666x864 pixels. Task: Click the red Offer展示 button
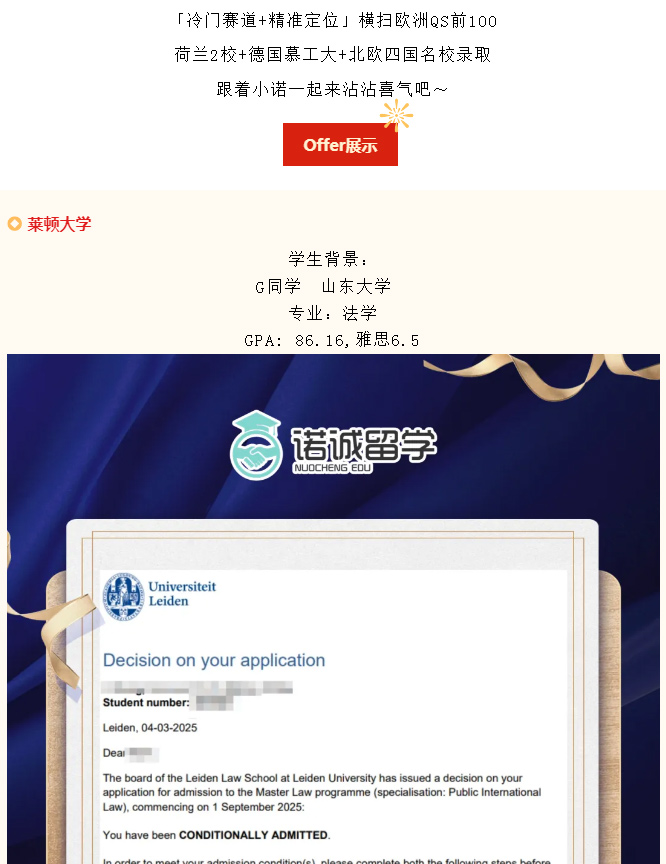[340, 144]
